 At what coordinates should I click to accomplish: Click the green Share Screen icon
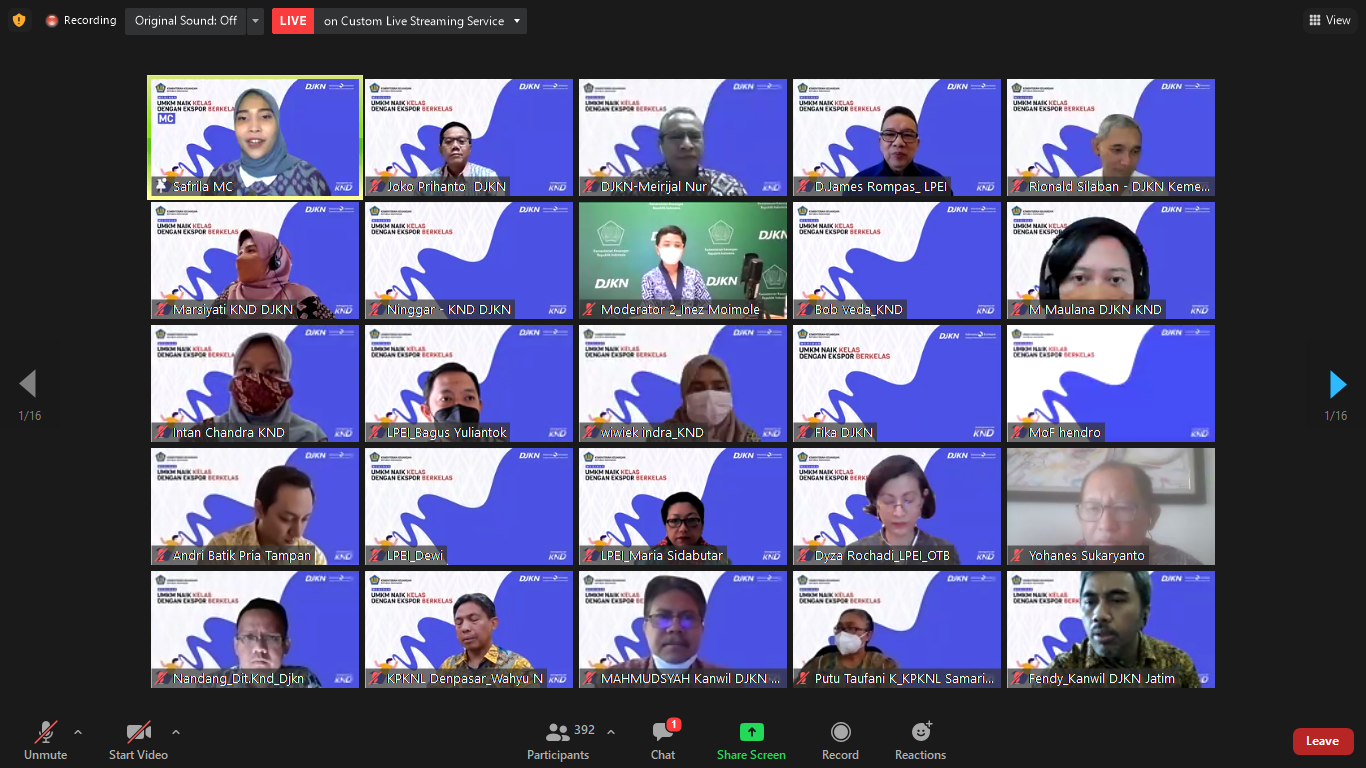click(751, 733)
